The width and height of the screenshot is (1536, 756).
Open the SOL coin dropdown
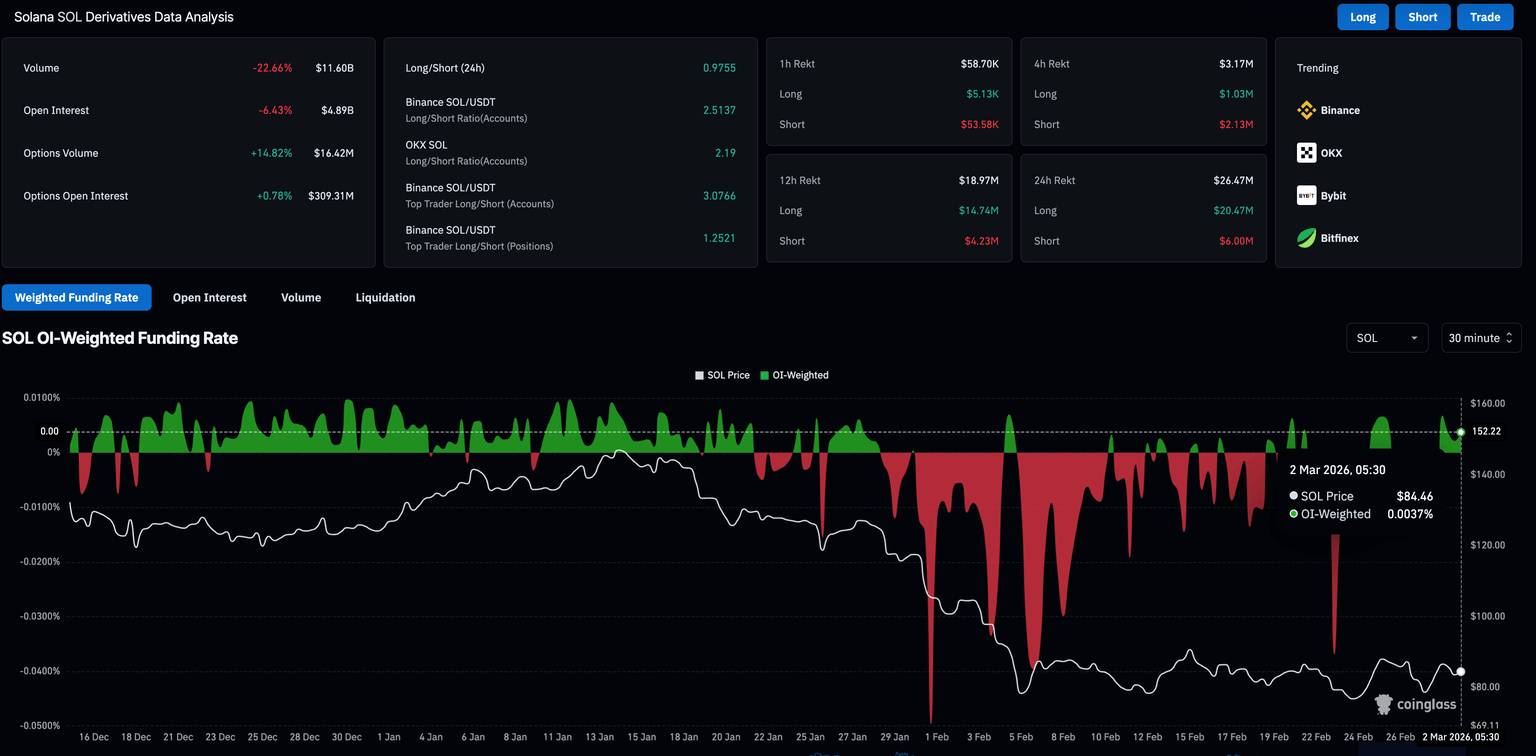coord(1386,338)
